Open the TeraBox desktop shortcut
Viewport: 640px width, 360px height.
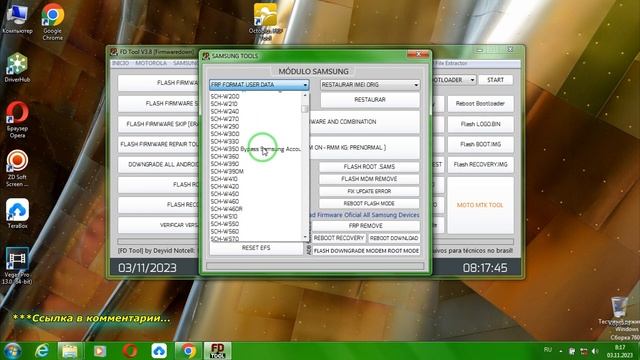pos(17,213)
